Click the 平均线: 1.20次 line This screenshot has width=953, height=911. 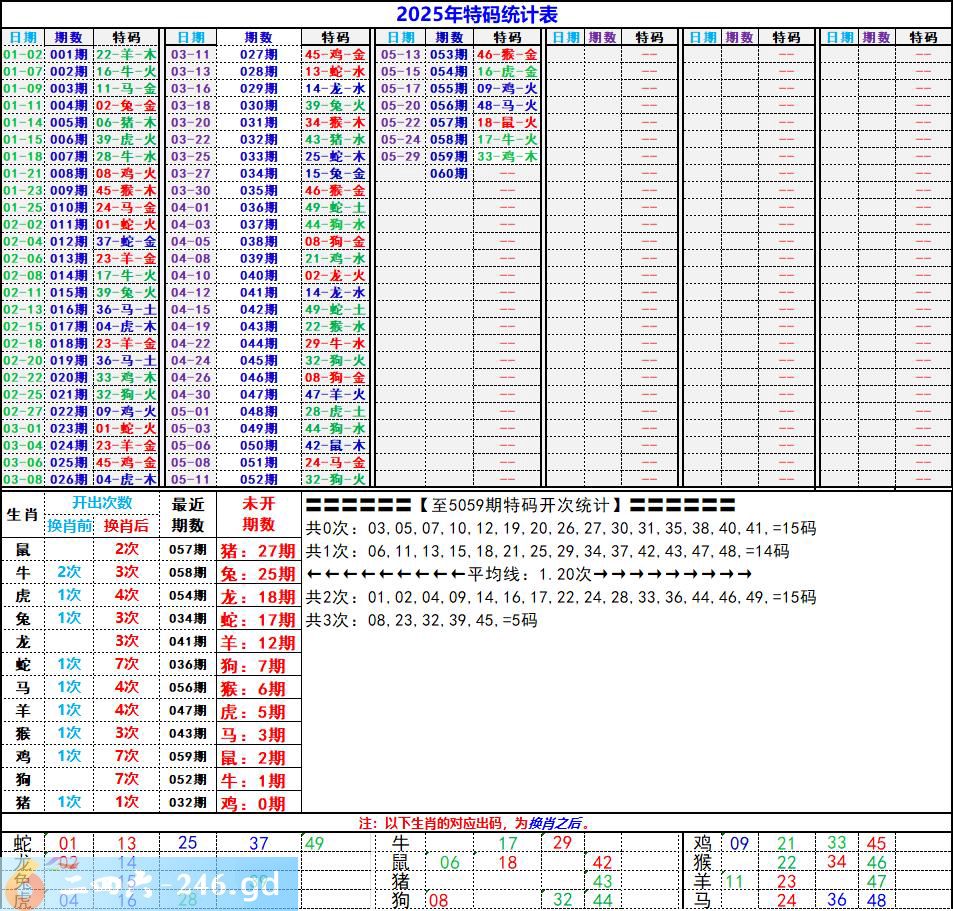pos(528,574)
